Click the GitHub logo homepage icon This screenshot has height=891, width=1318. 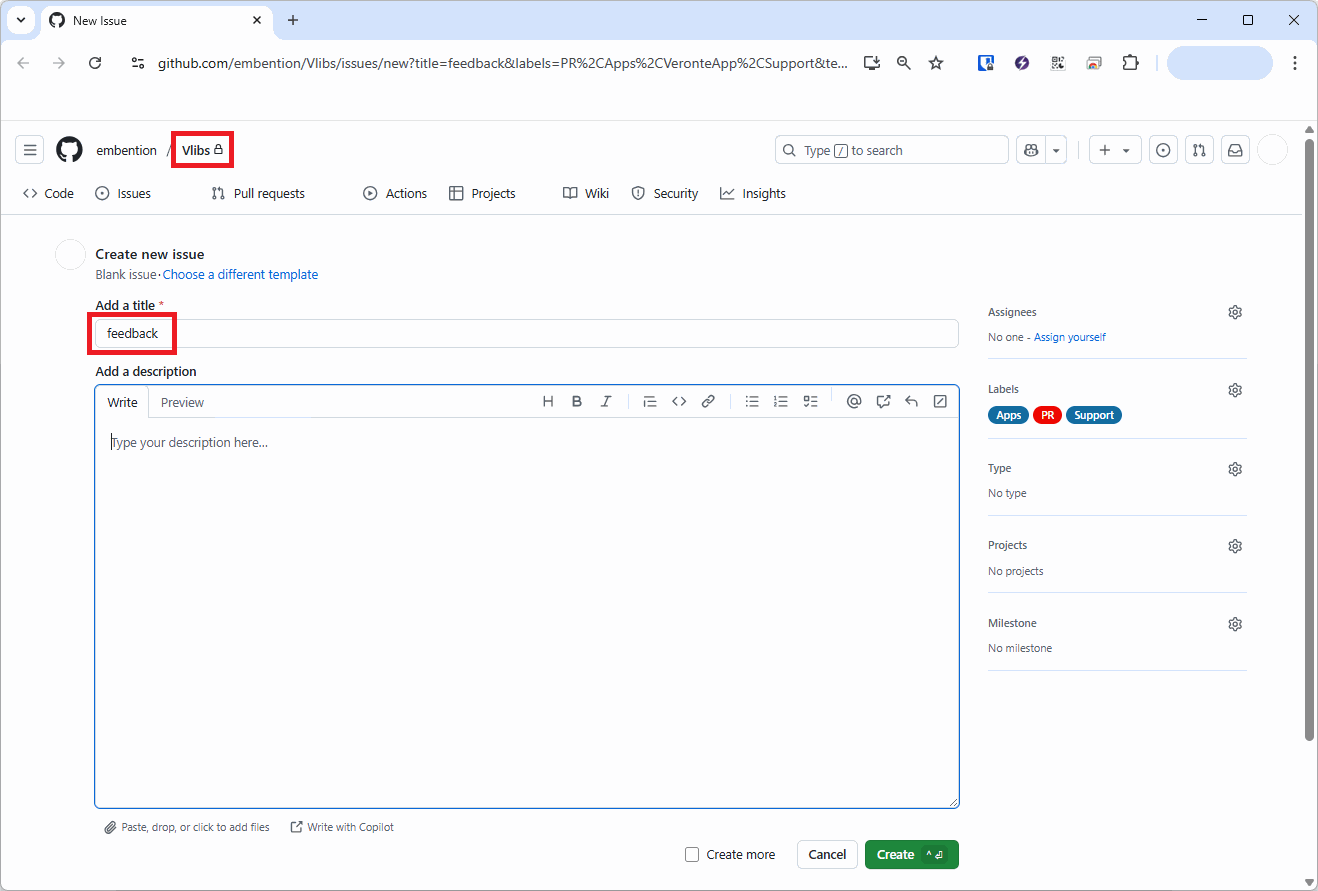tap(69, 150)
